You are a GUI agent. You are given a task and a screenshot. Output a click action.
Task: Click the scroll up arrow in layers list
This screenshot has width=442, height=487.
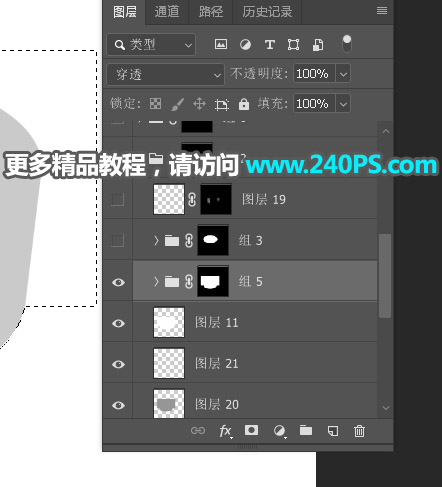tap(386, 131)
